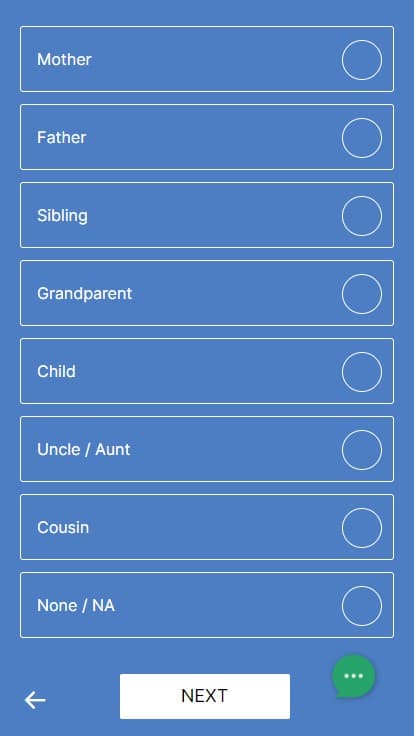Image resolution: width=414 pixels, height=736 pixels.
Task: Select the Cousin radio circle
Action: click(x=361, y=527)
